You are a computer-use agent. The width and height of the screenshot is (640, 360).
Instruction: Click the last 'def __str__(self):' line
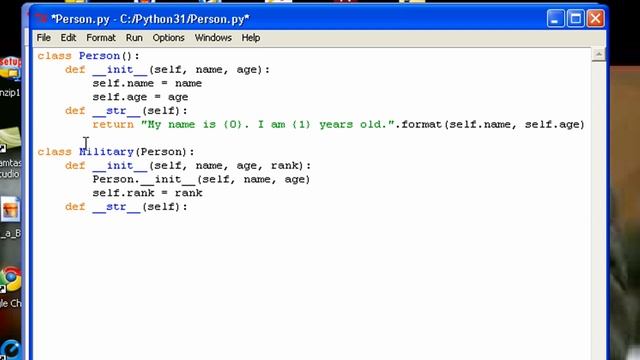(126, 207)
